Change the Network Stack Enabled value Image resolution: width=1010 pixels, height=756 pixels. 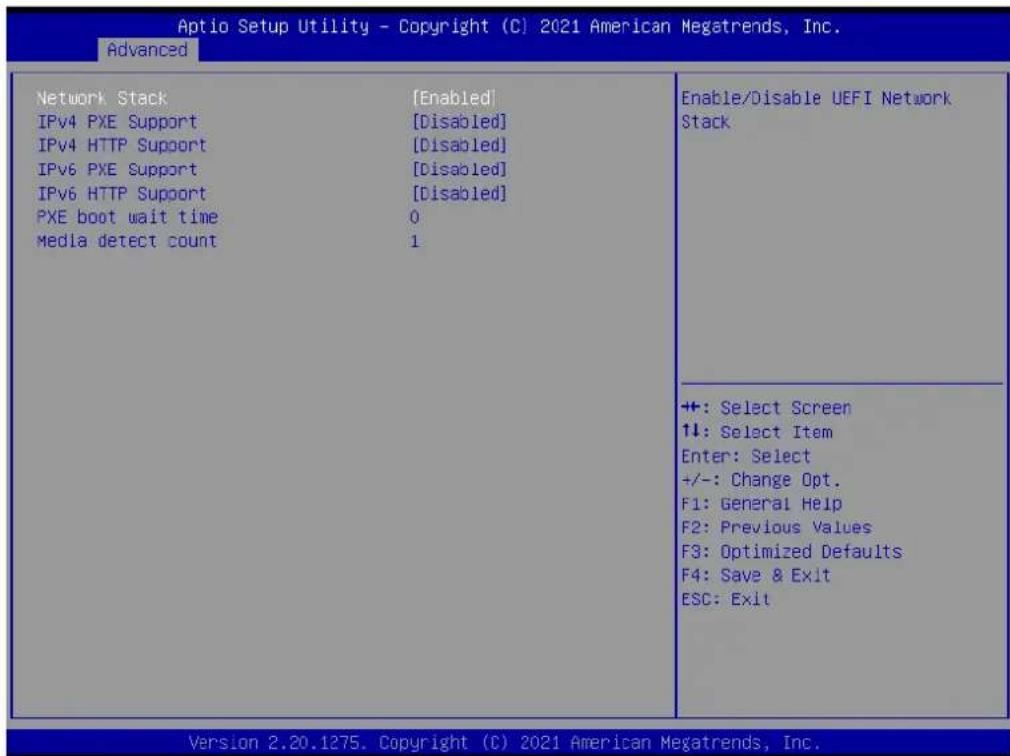tap(453, 98)
